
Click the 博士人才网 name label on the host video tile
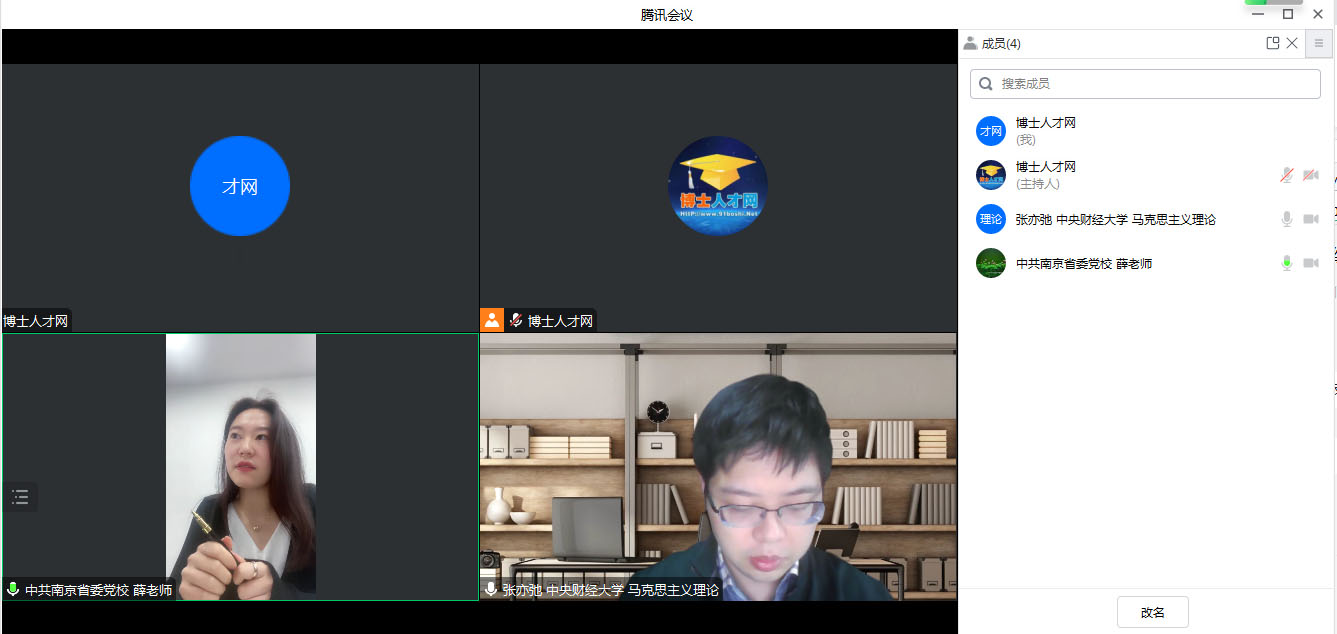click(560, 321)
